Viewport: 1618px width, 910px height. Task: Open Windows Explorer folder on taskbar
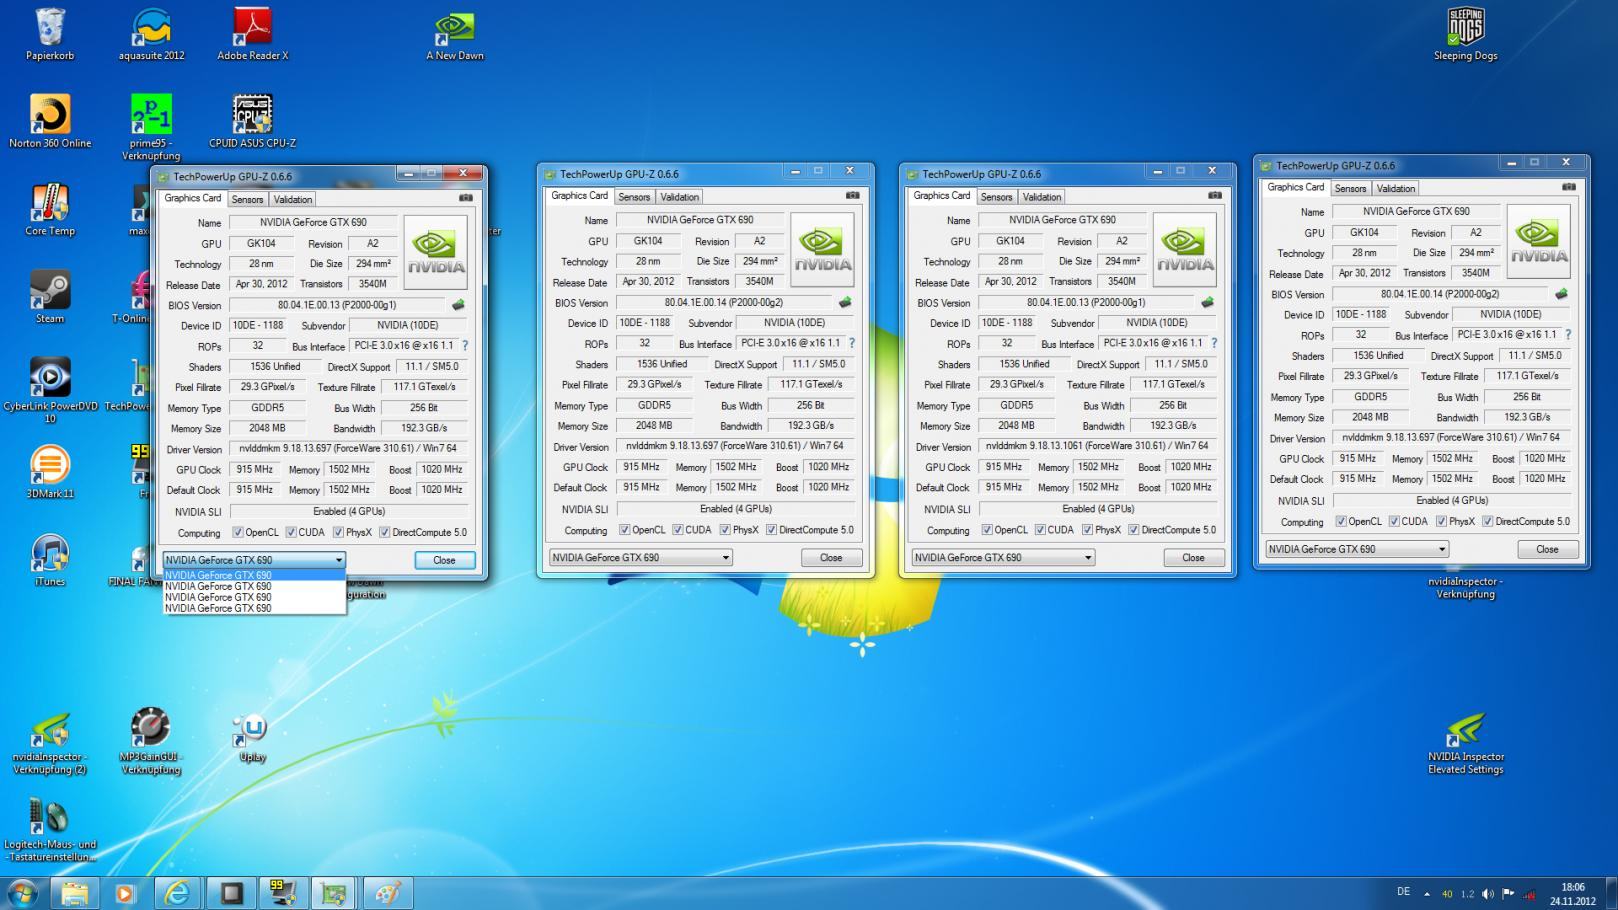coord(73,893)
